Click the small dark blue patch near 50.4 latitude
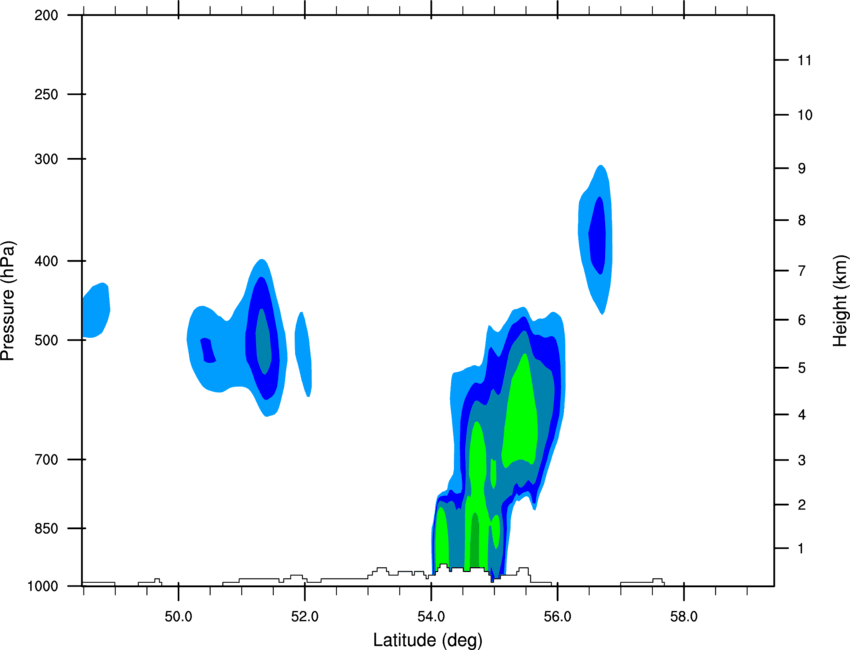The width and height of the screenshot is (850, 650). pos(208,350)
